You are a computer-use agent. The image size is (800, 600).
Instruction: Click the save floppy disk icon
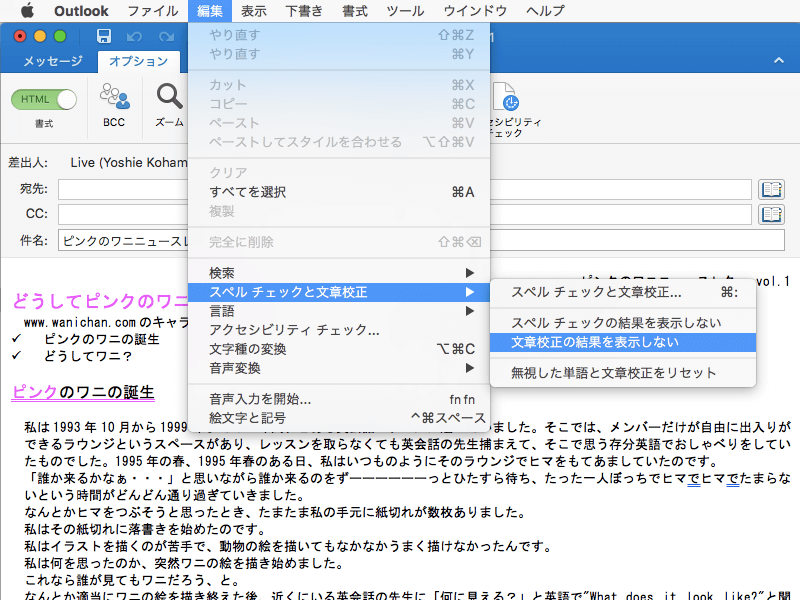click(104, 36)
